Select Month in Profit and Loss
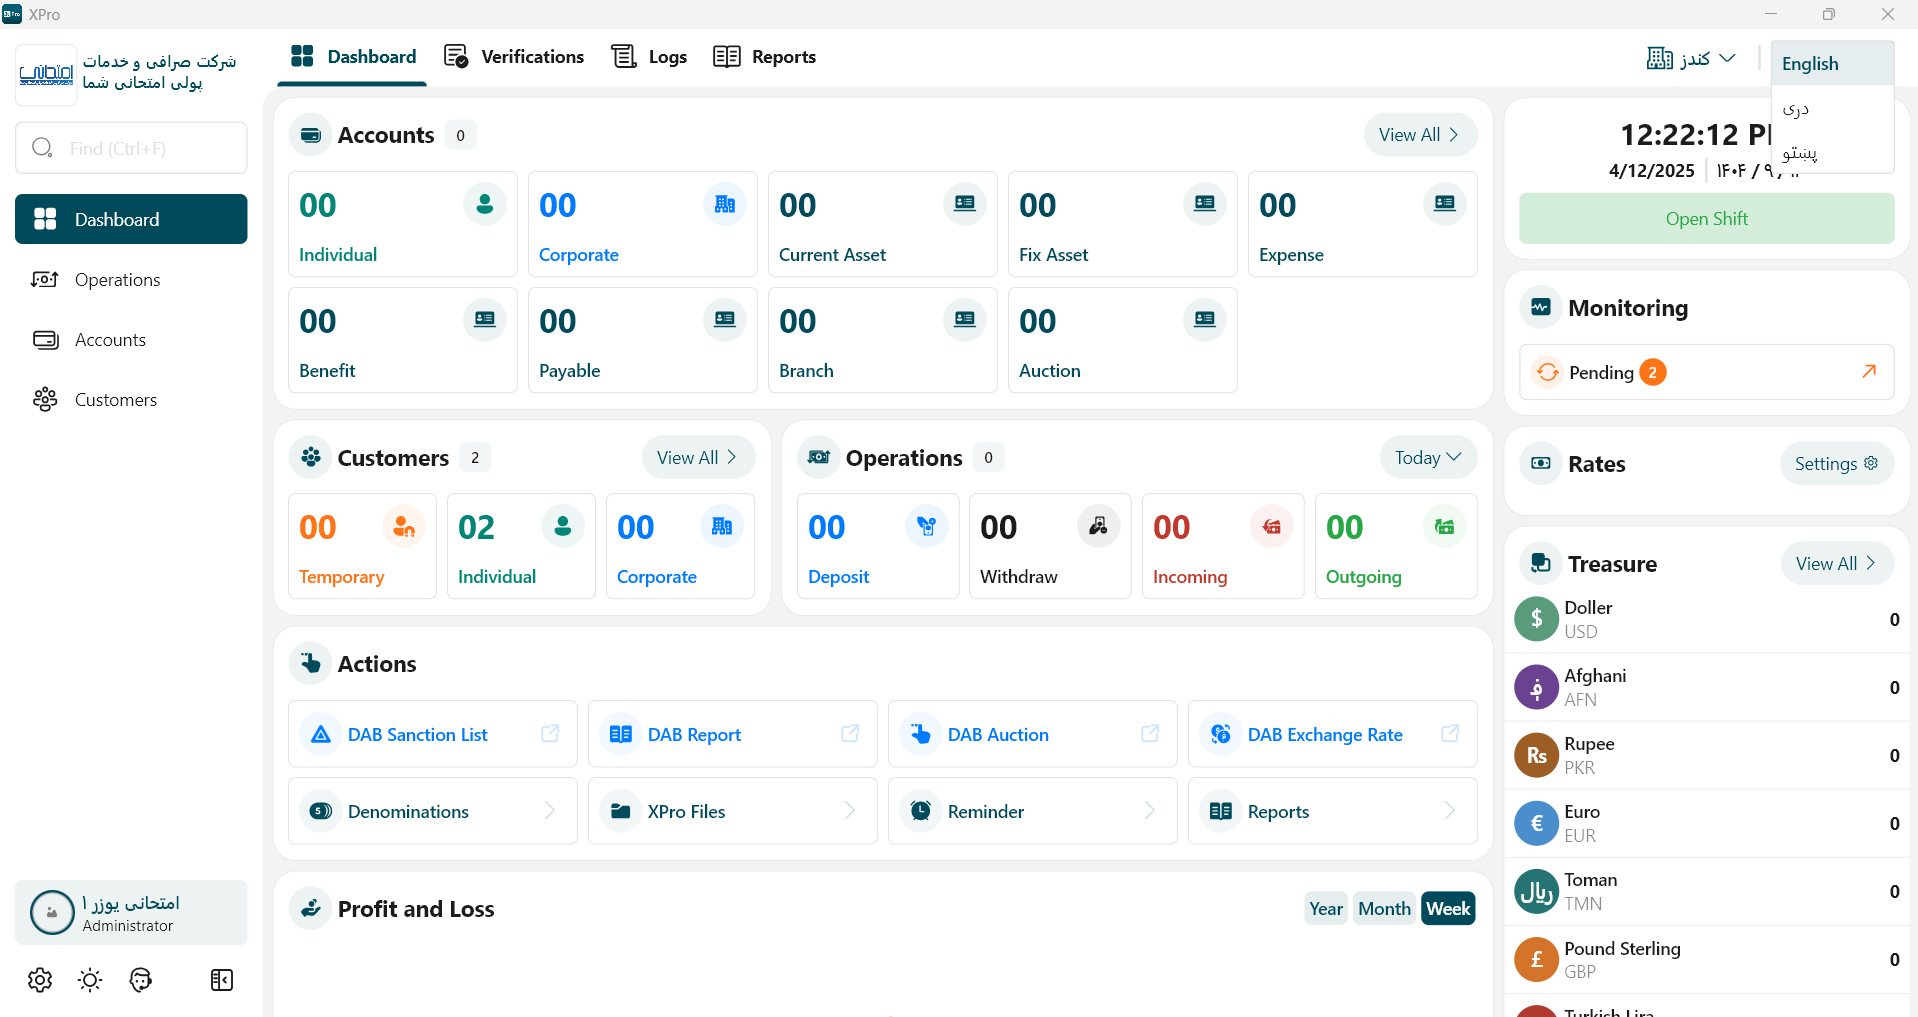Viewport: 1918px width, 1017px height. (x=1384, y=909)
